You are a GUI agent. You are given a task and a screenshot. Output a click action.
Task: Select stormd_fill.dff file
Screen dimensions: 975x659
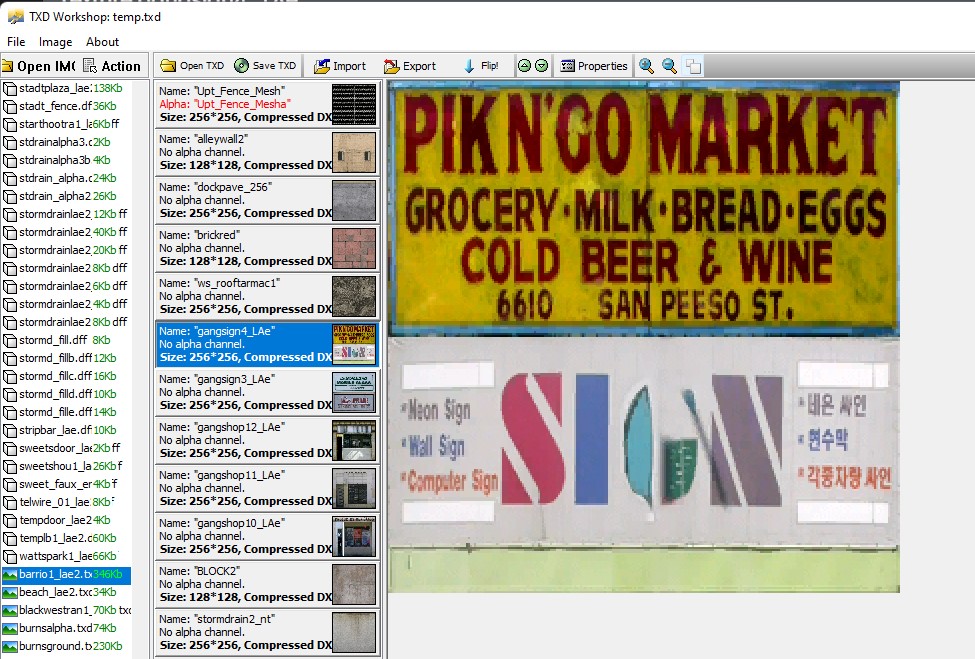point(66,341)
